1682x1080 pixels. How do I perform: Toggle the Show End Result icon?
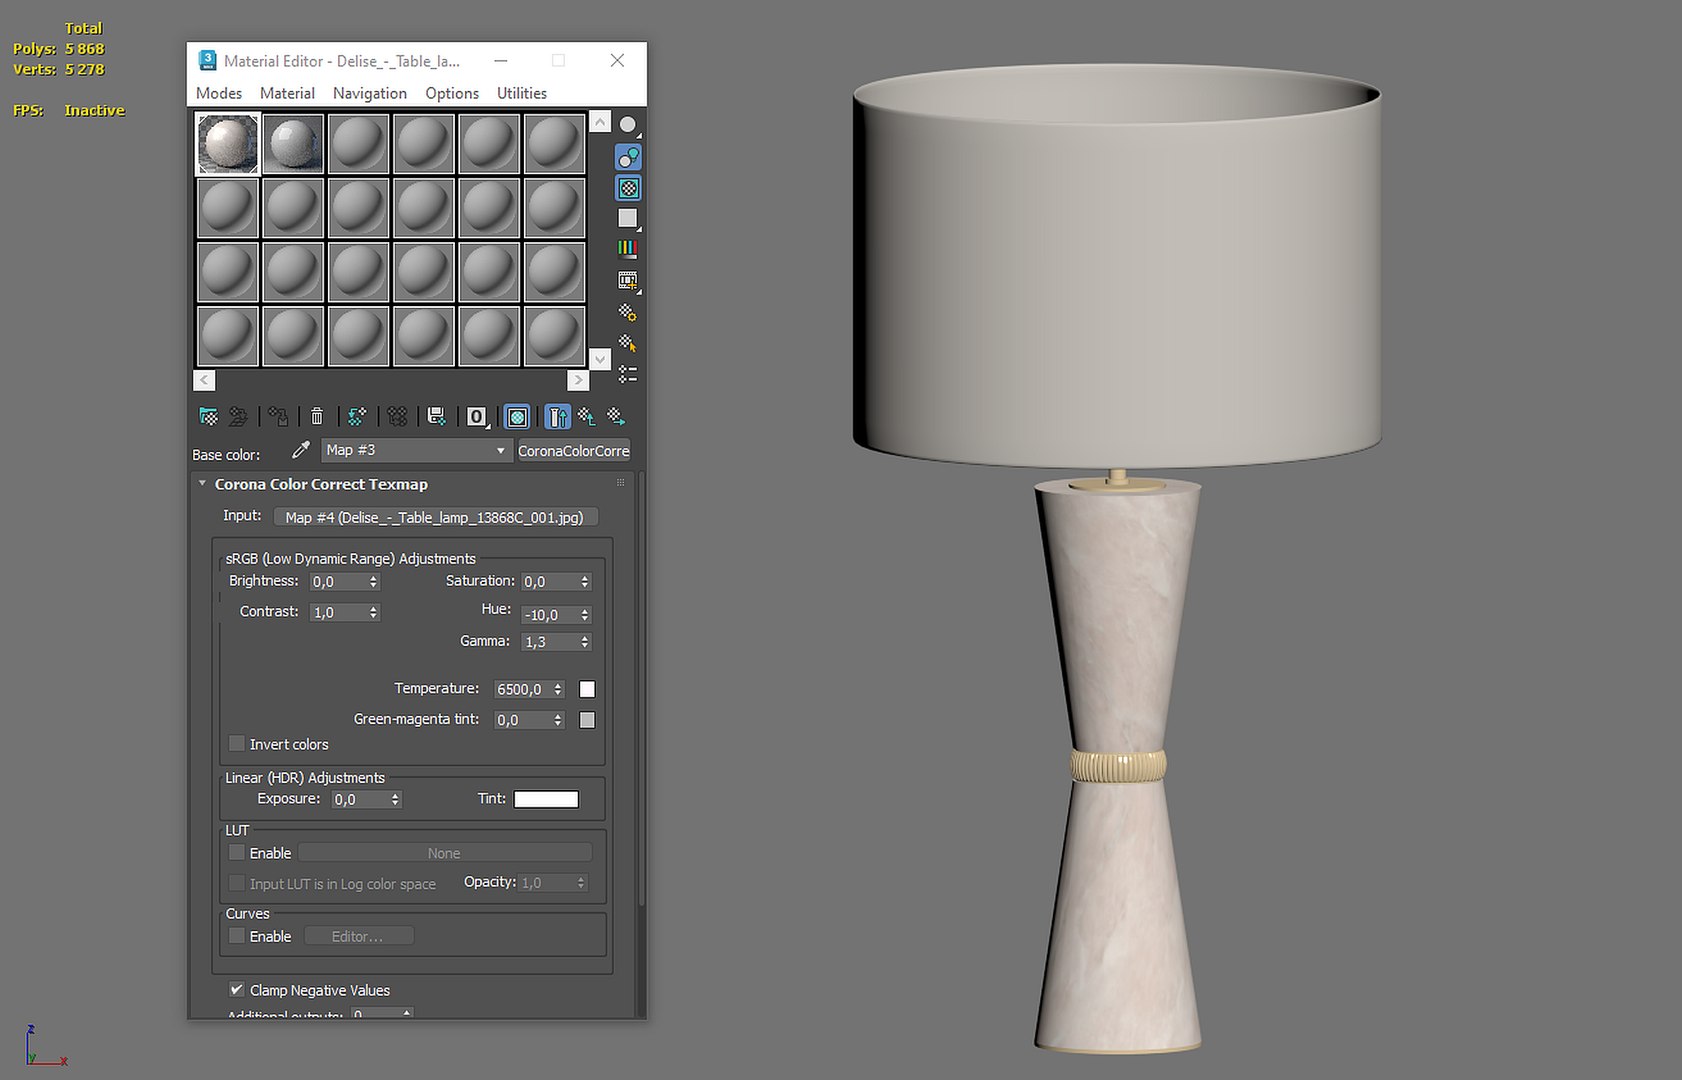point(558,416)
